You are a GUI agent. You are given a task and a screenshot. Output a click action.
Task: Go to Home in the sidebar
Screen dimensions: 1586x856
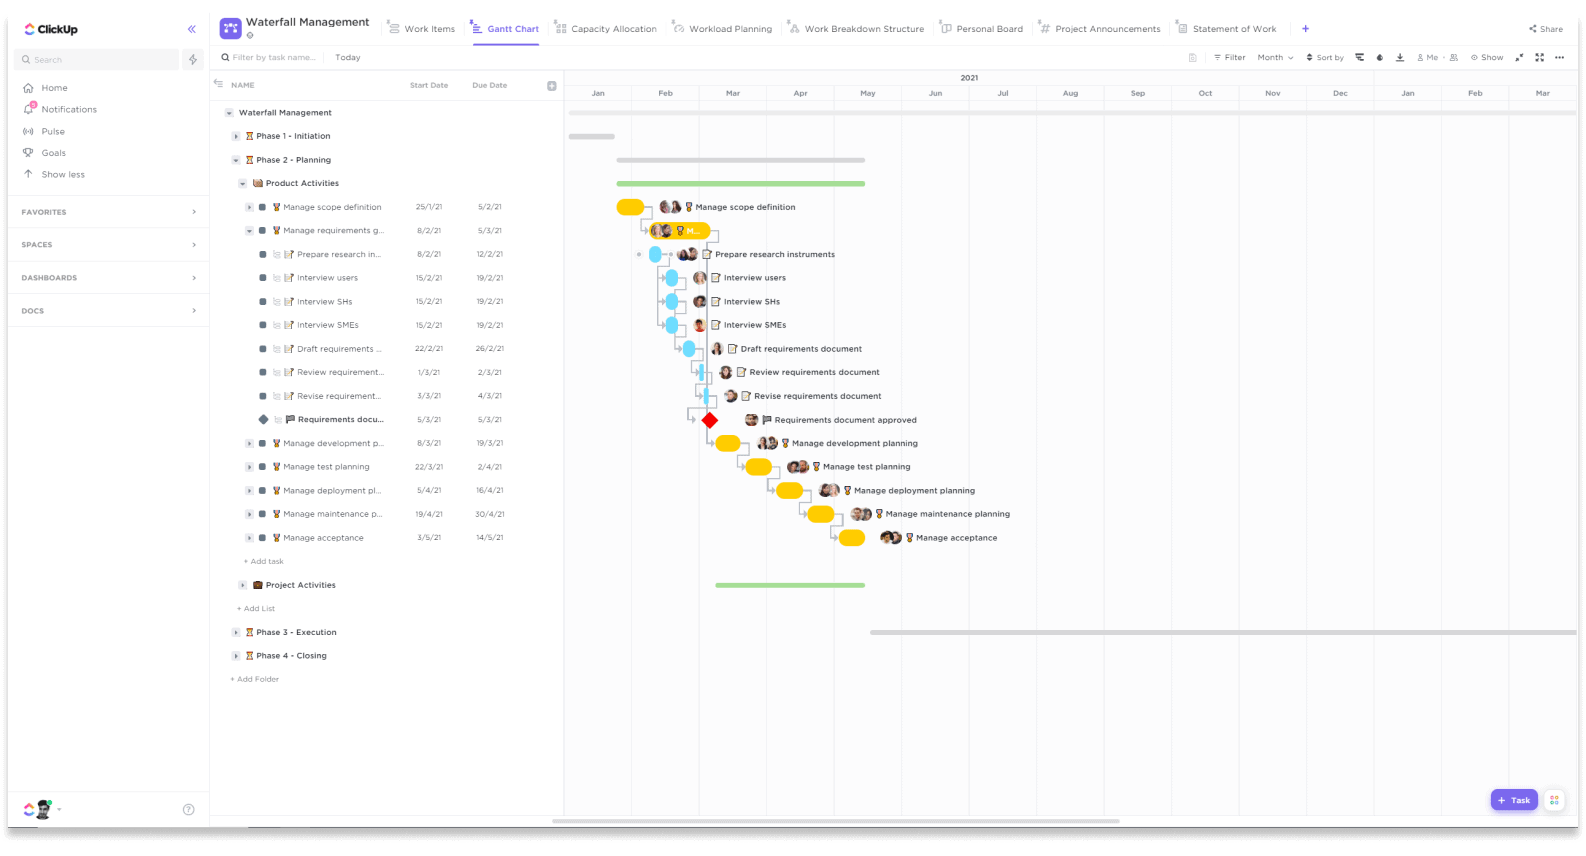pos(54,88)
